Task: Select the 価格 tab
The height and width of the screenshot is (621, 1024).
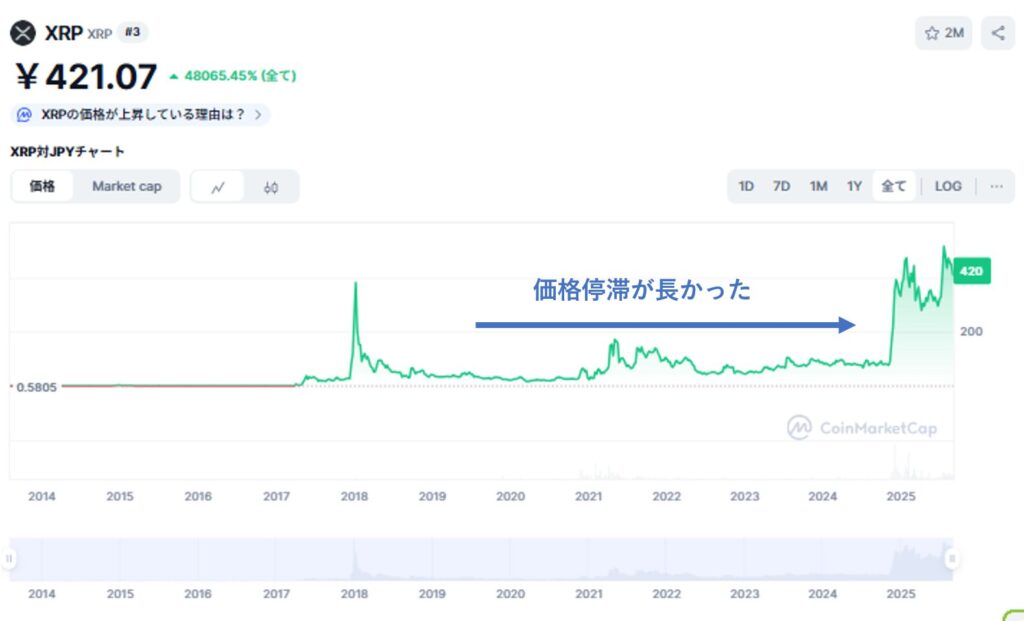Action: click(x=42, y=186)
